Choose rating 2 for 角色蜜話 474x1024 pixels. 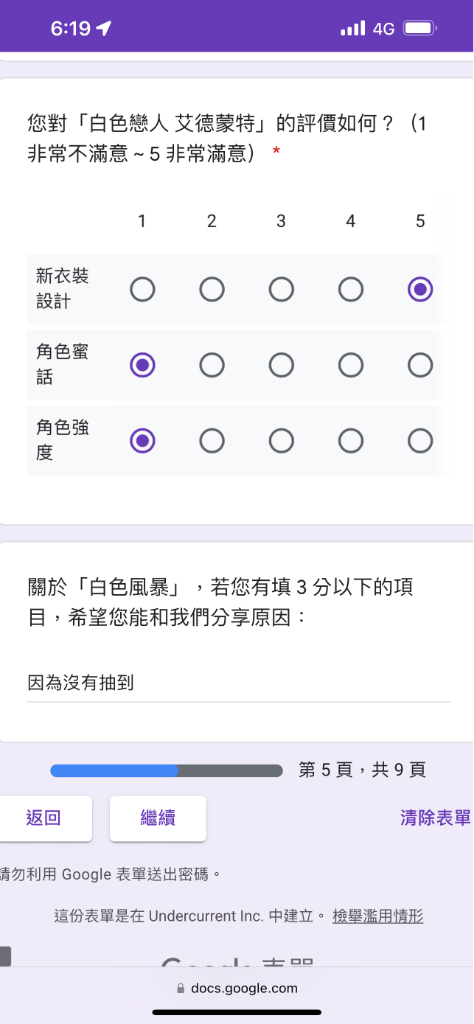pyautogui.click(x=212, y=366)
